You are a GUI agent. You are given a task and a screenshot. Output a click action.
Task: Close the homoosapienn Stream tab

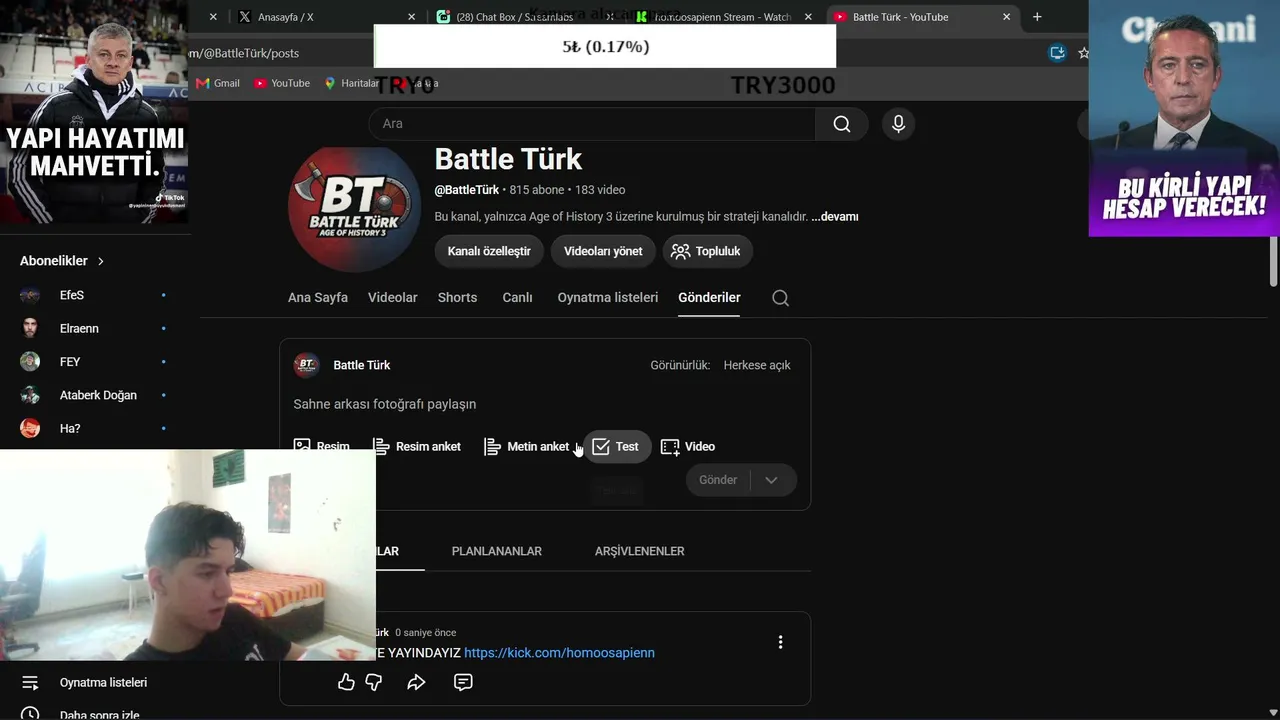[x=808, y=17]
